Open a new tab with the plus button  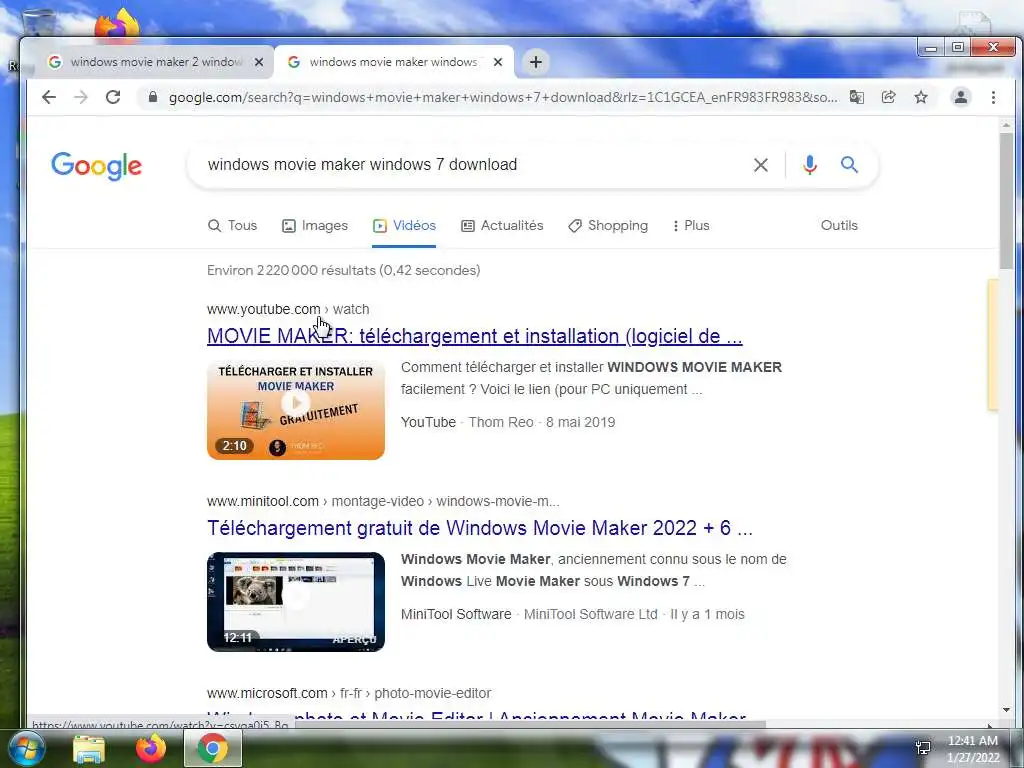click(x=536, y=62)
